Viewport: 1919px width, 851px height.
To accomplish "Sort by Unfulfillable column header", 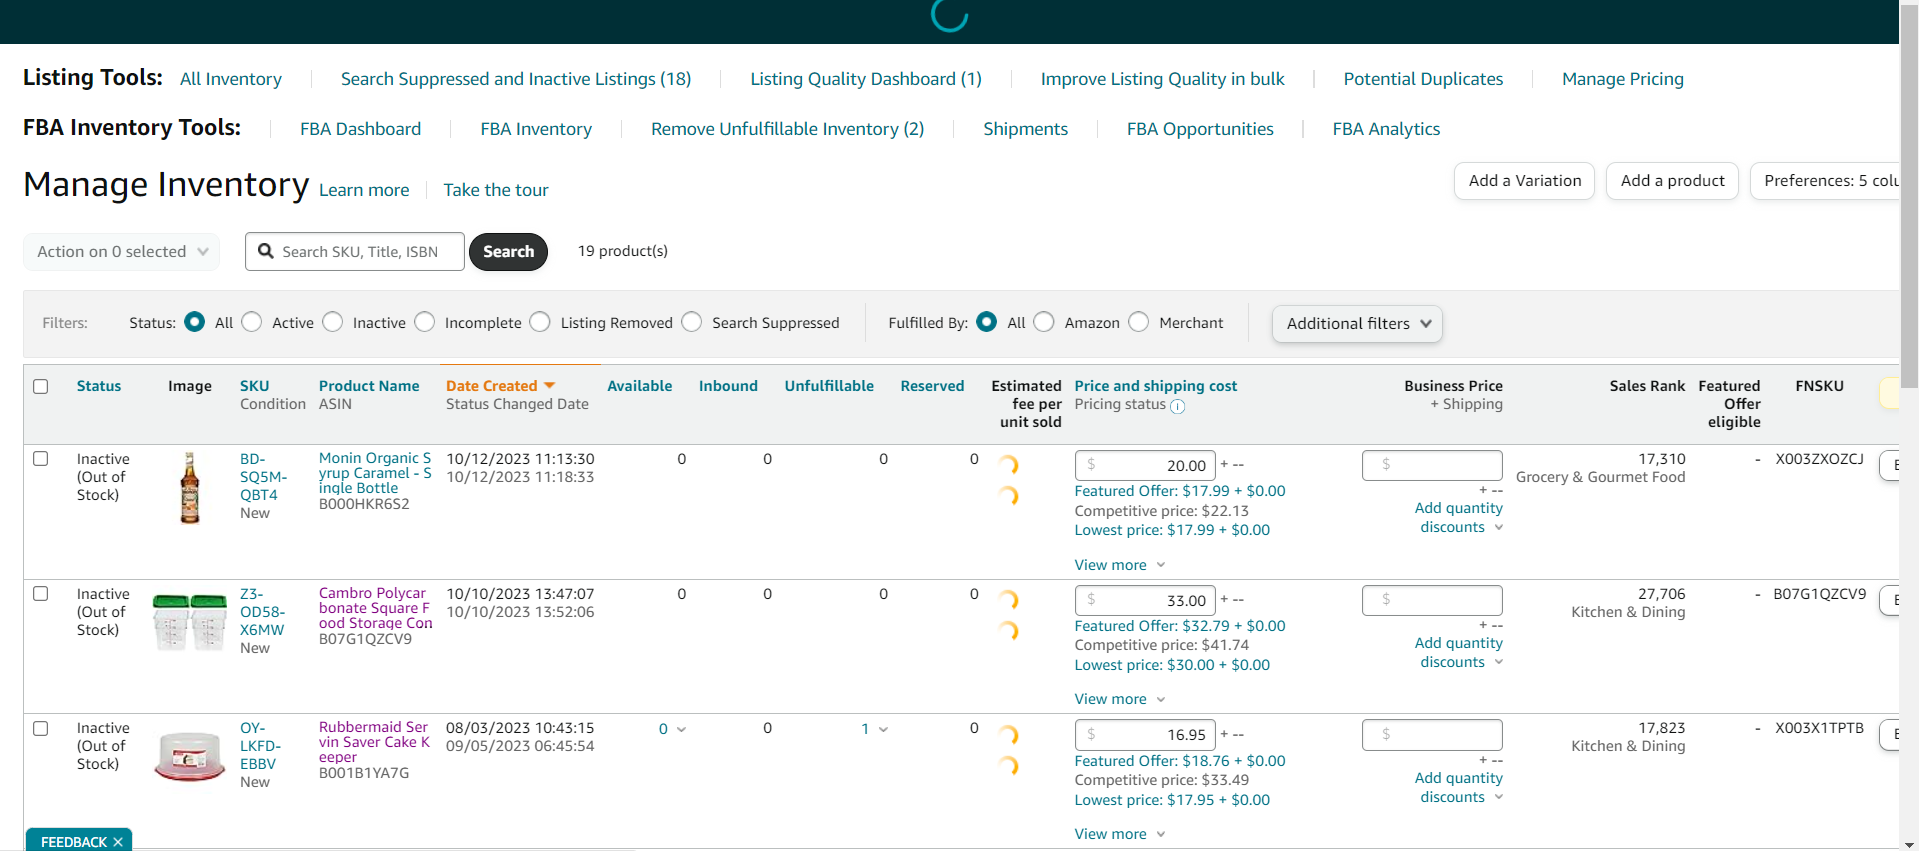I will [829, 386].
